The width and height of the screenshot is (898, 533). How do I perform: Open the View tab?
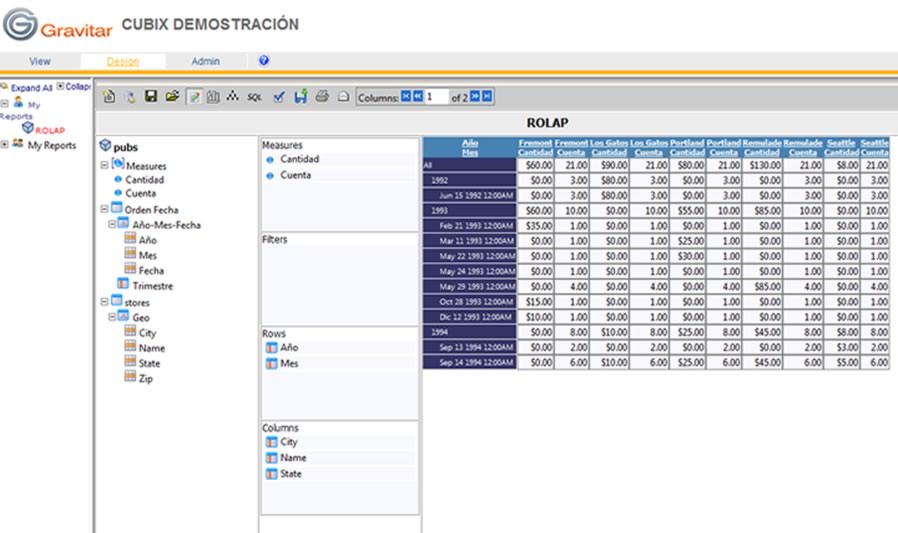tap(40, 61)
